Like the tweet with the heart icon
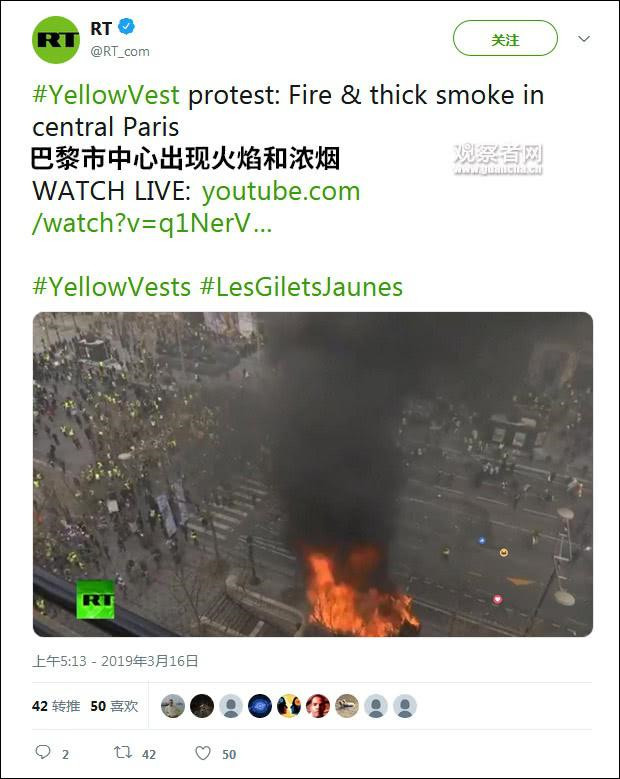 click(203, 753)
